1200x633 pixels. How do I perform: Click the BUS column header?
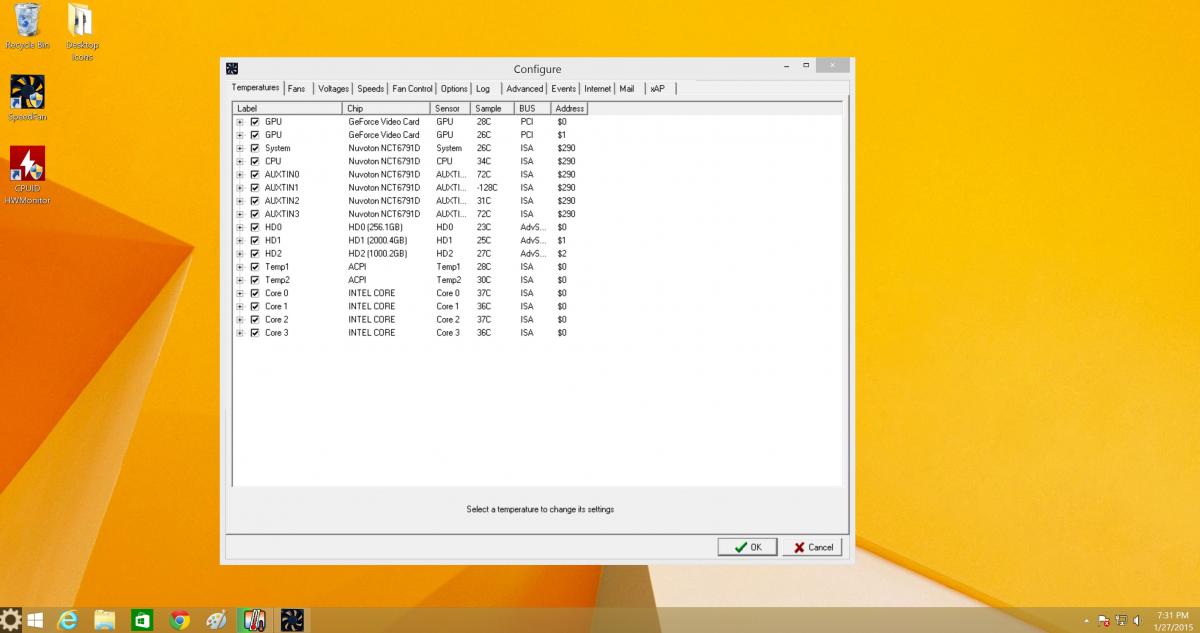(533, 108)
